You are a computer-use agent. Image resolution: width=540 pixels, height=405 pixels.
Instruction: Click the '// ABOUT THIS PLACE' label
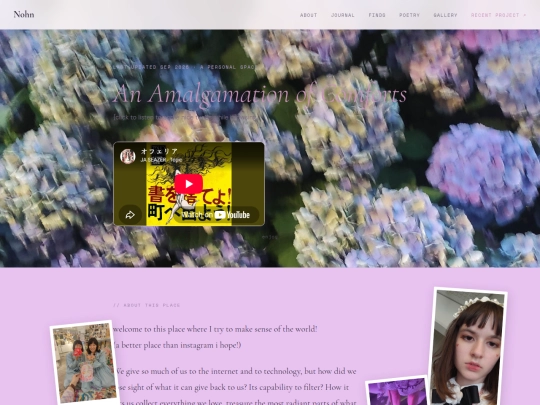[x=147, y=305]
